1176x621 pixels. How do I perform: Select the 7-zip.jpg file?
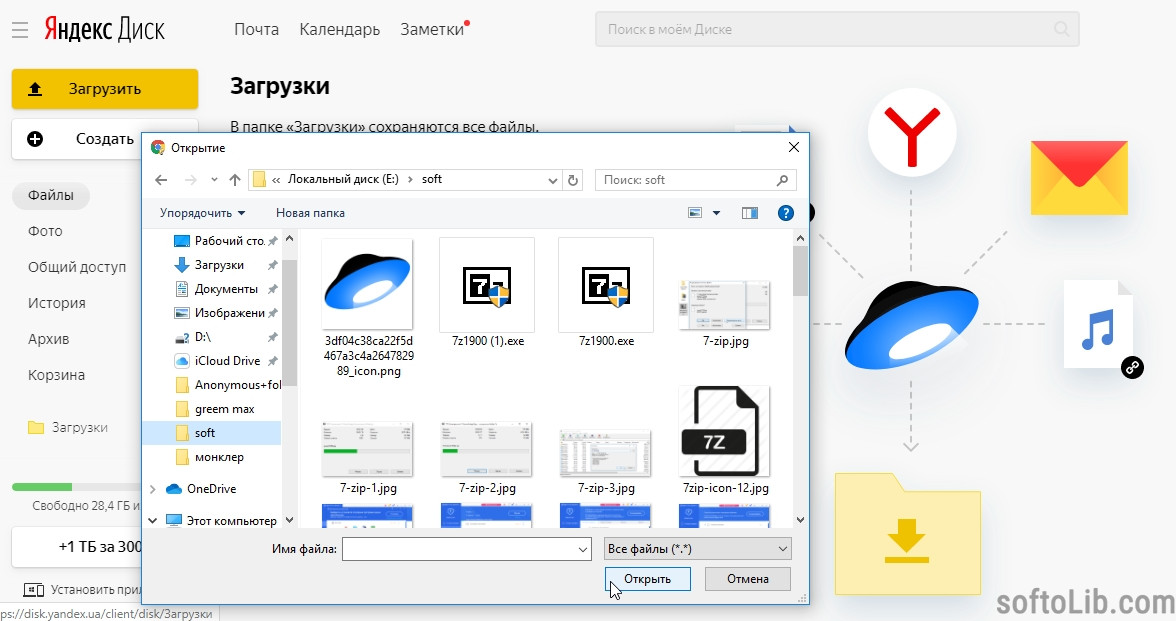pyautogui.click(x=725, y=313)
